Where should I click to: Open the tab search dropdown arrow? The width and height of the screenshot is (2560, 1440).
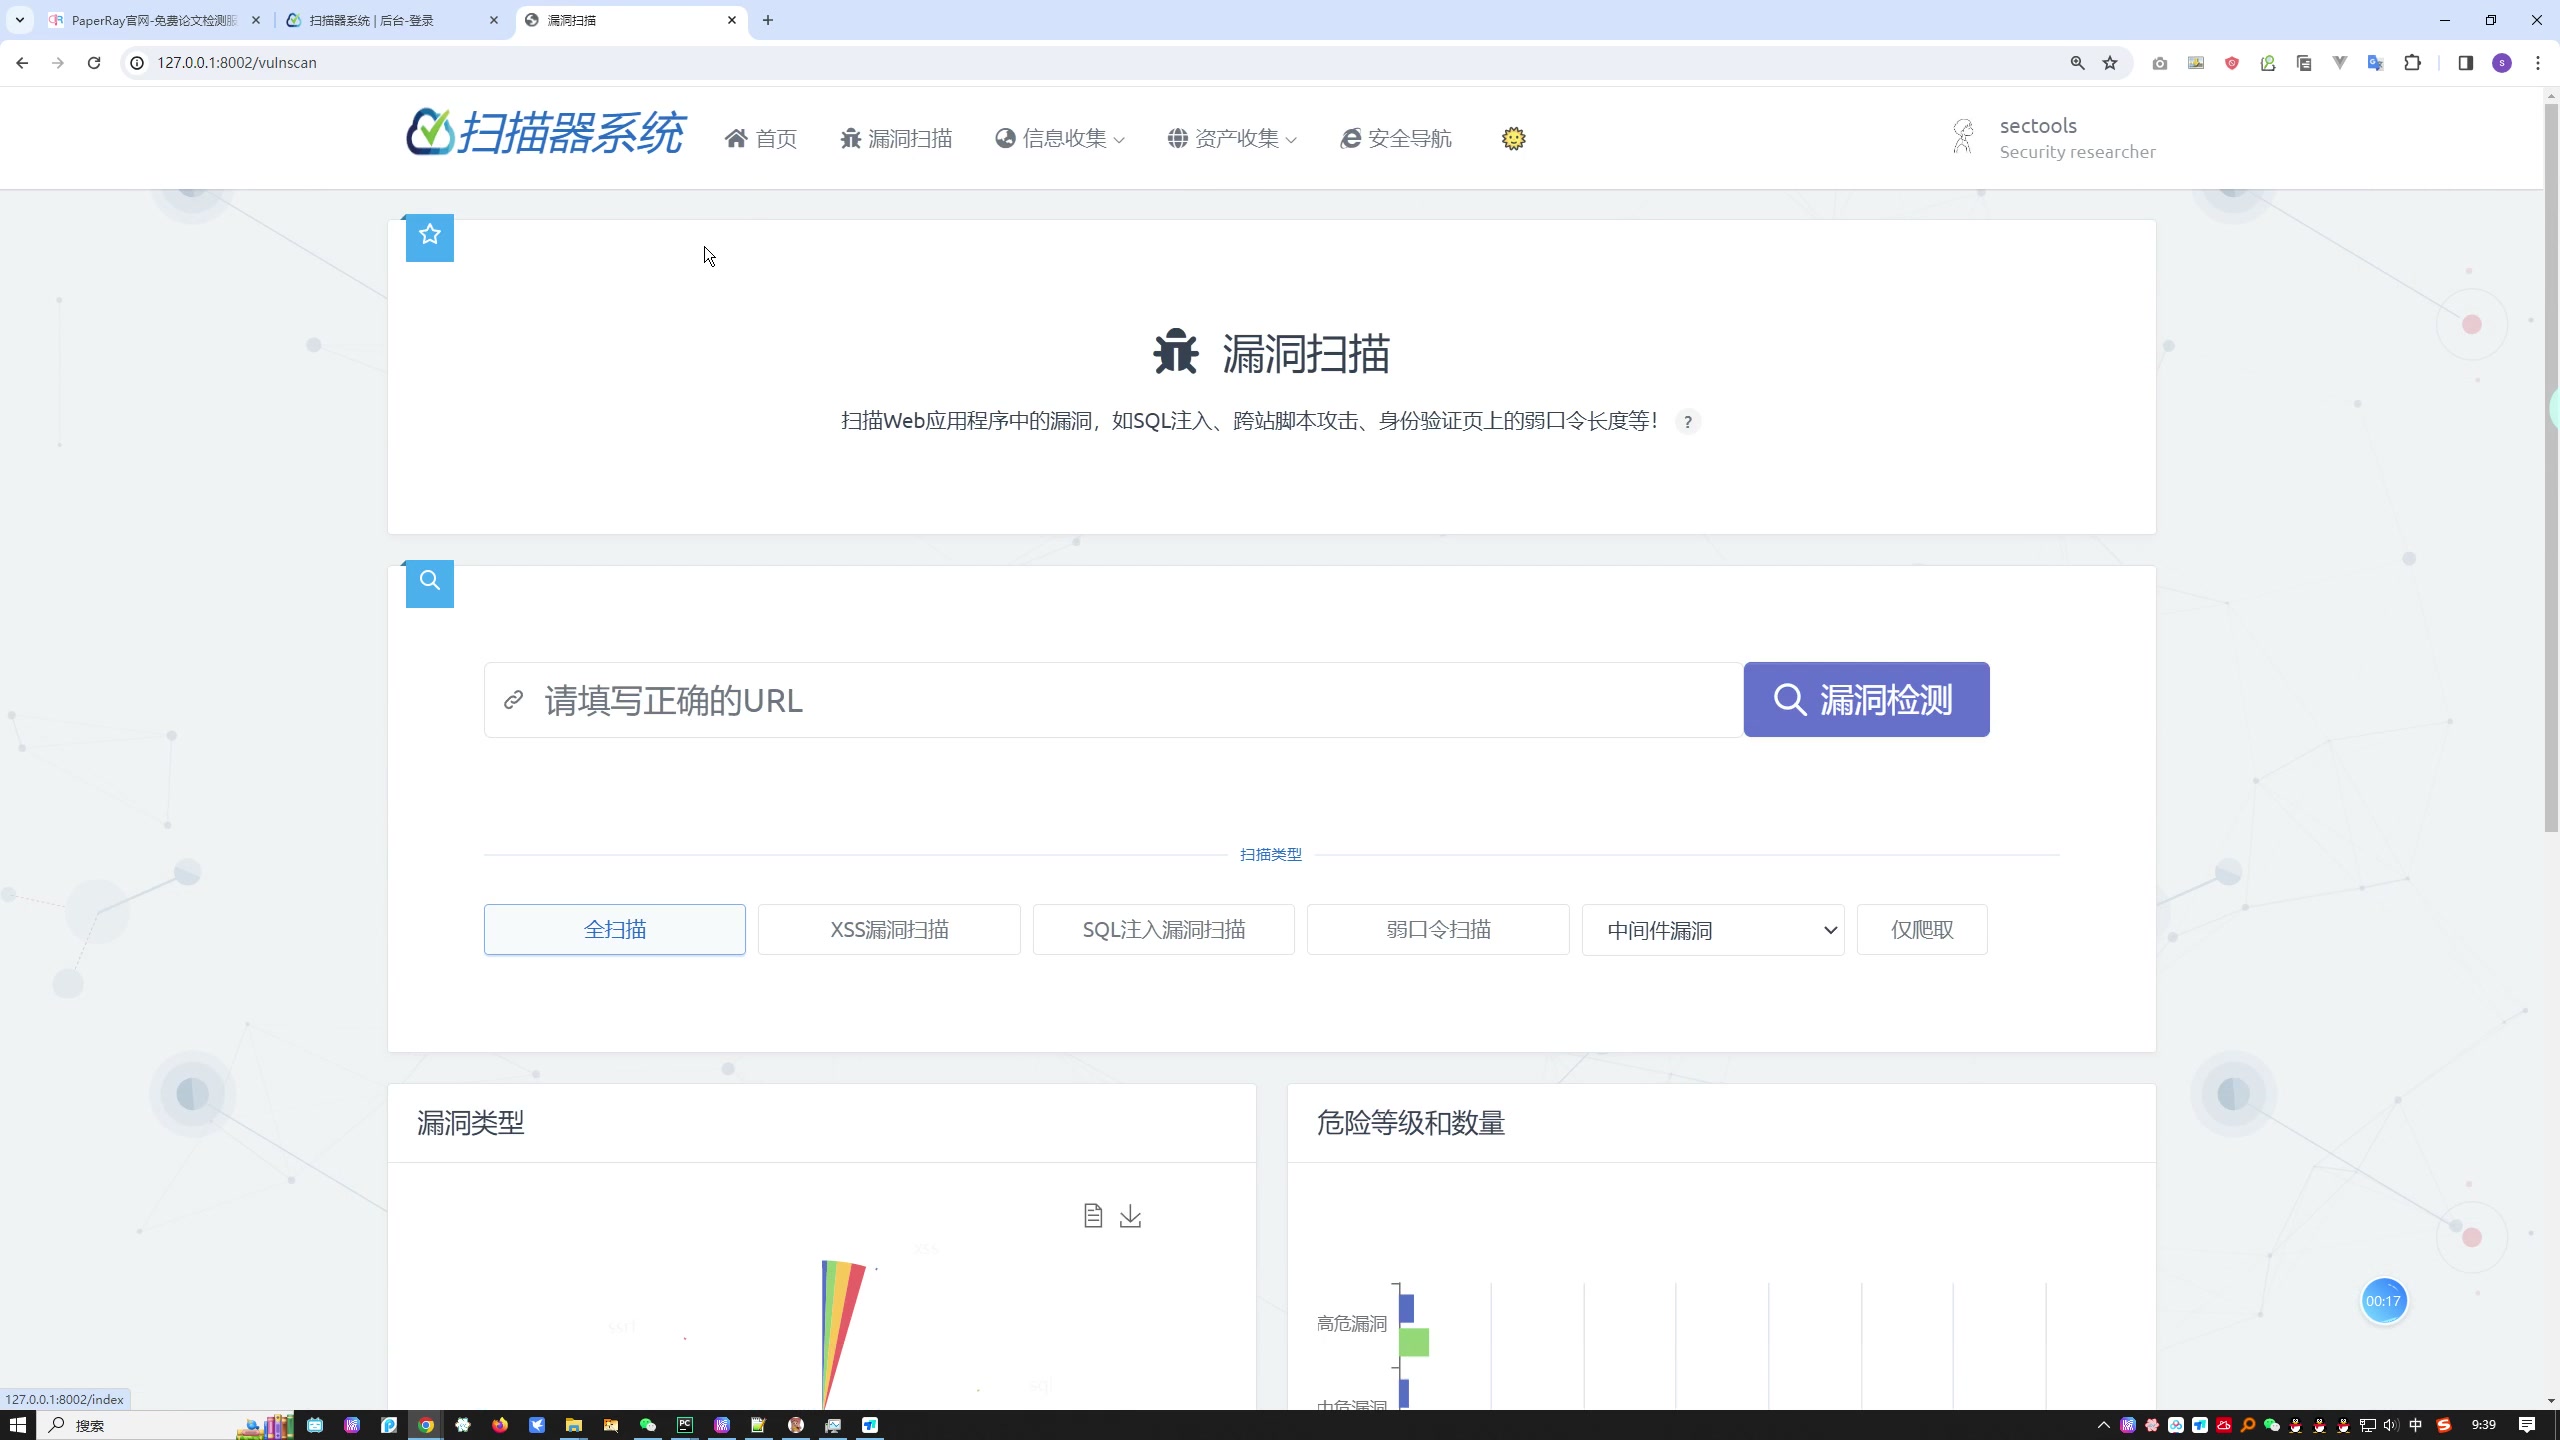coord(19,20)
